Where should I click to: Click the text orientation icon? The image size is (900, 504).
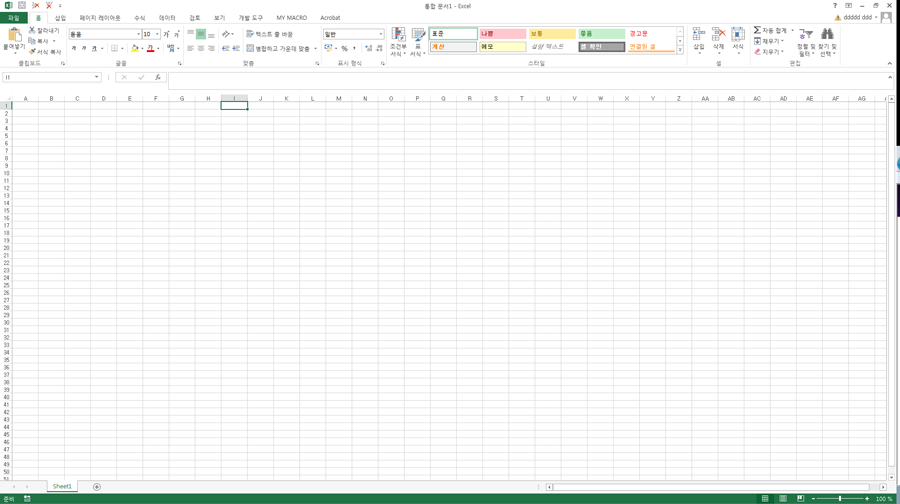coord(226,34)
